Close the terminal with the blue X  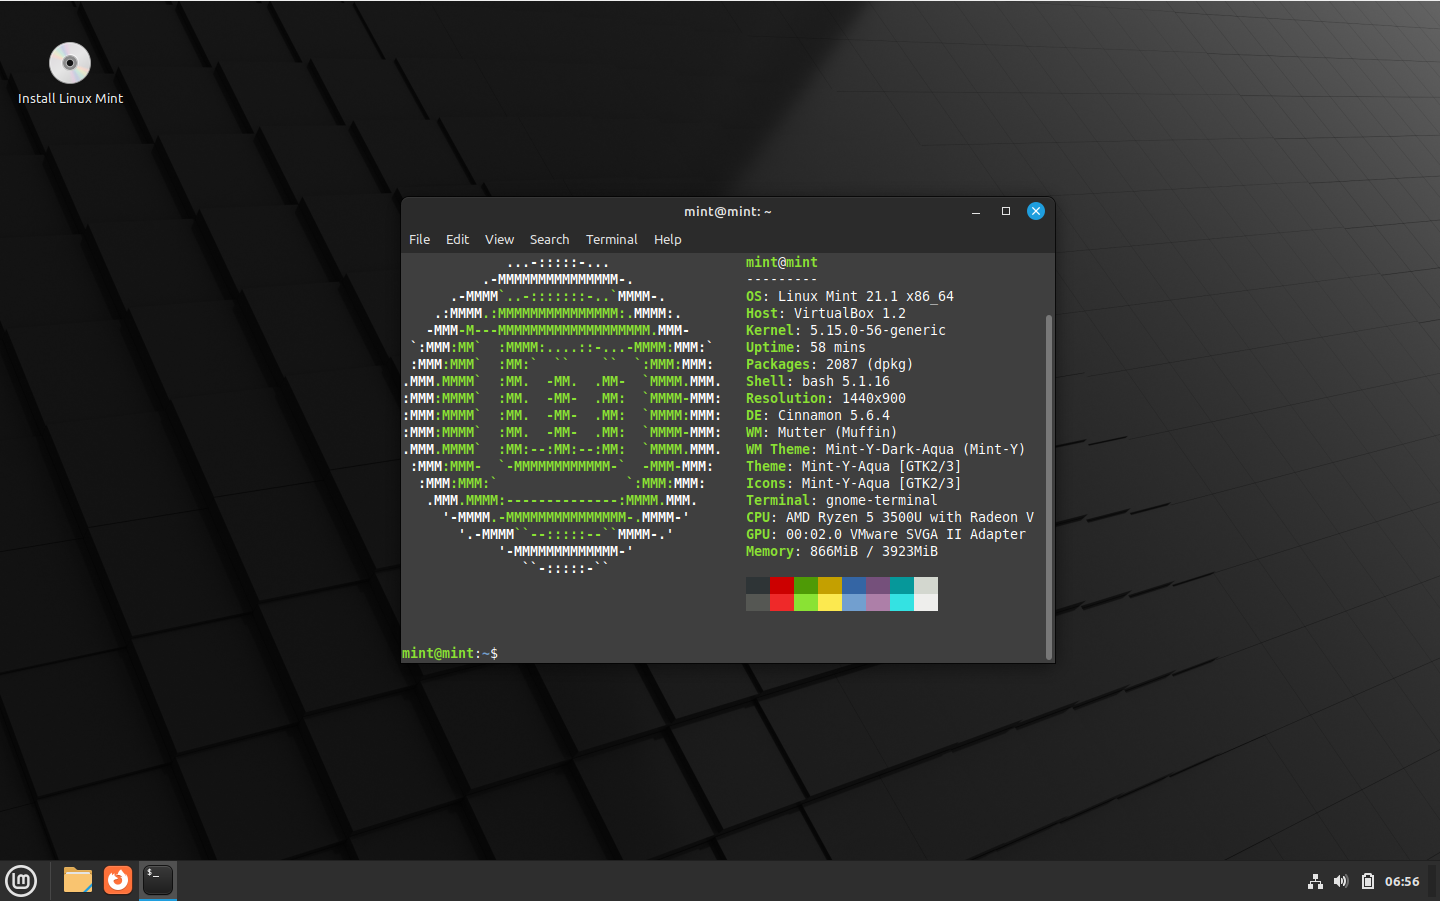[x=1036, y=212]
